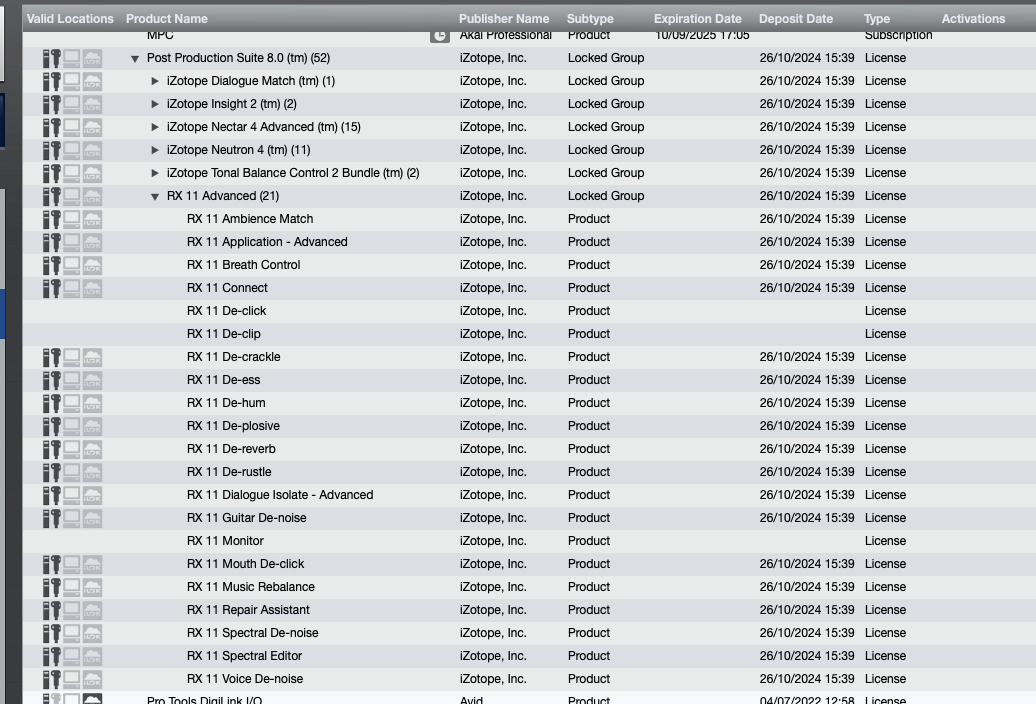Select the RX 11 Voice De-noise product name
Screen dimensions: 1036x704
click(245, 679)
